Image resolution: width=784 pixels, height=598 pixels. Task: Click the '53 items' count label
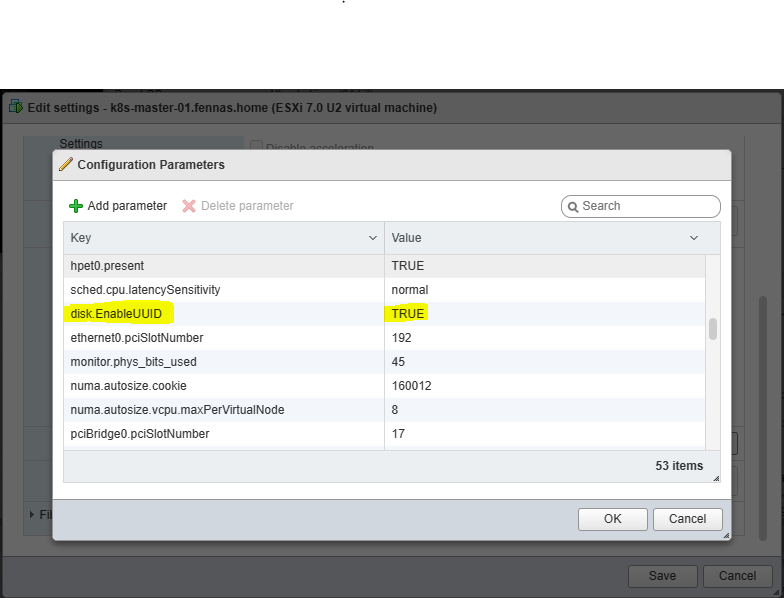pos(679,466)
